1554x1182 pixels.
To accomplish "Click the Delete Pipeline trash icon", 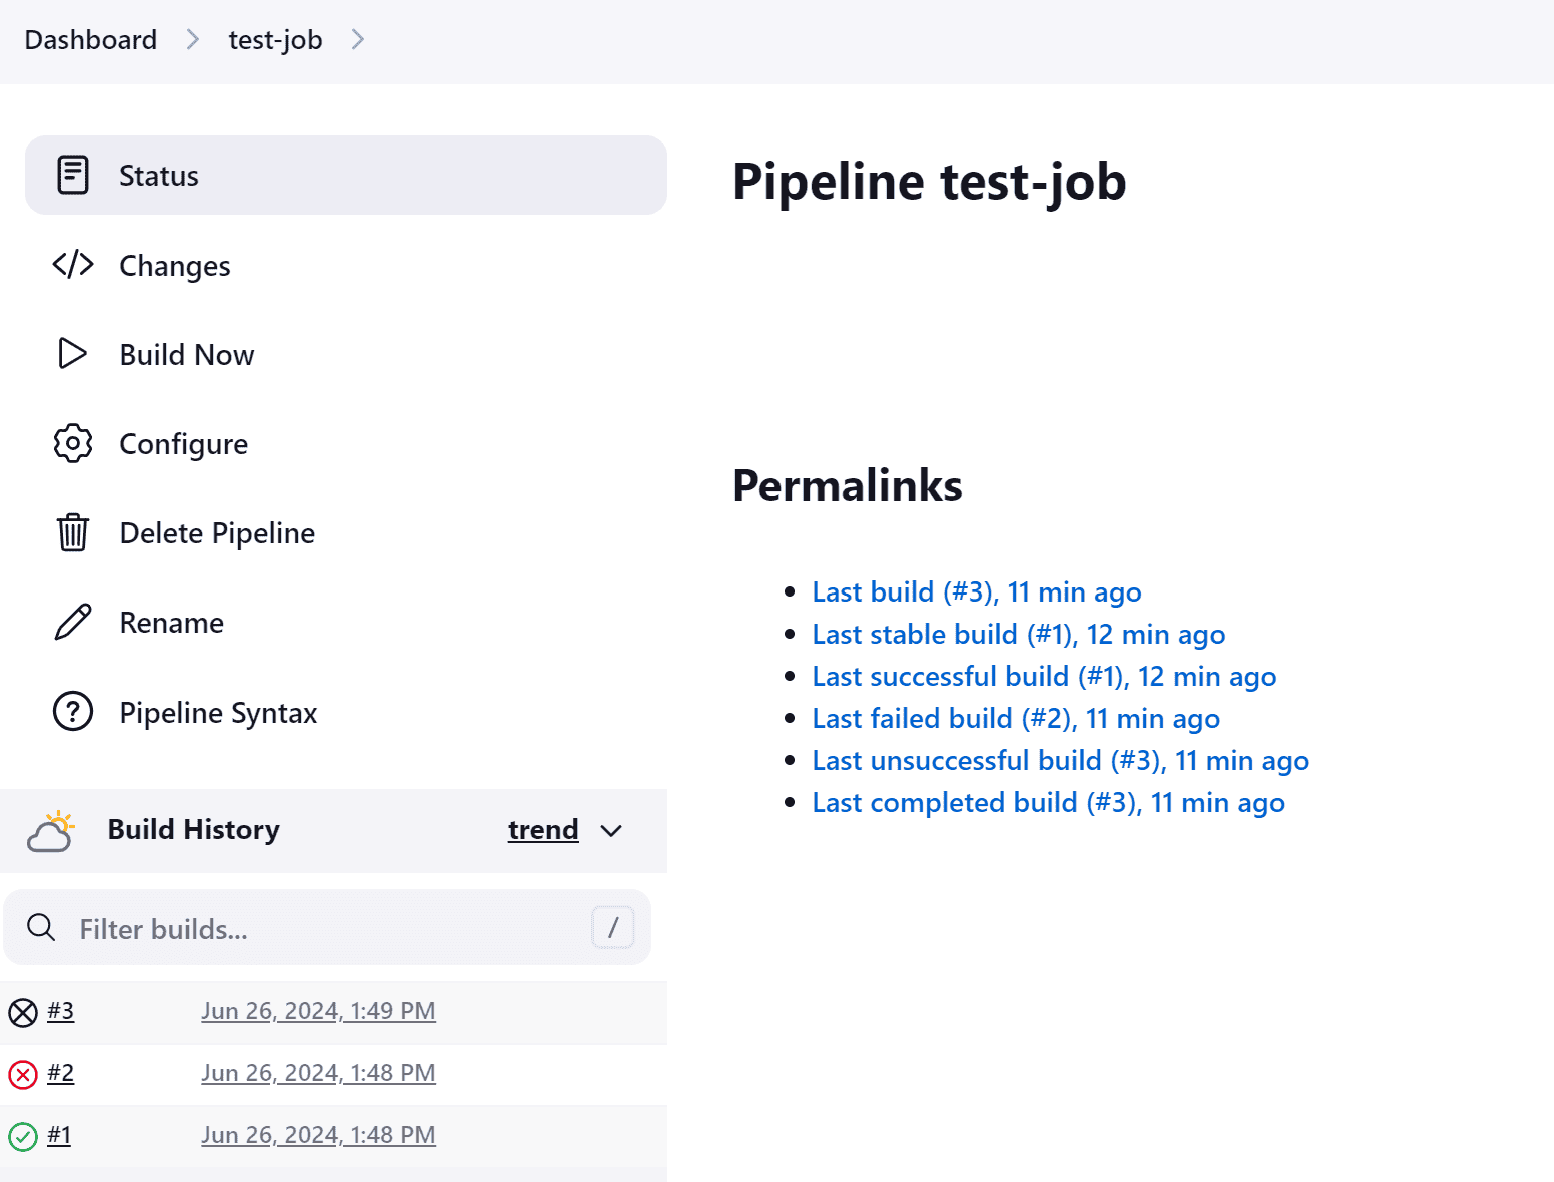I will [x=73, y=532].
